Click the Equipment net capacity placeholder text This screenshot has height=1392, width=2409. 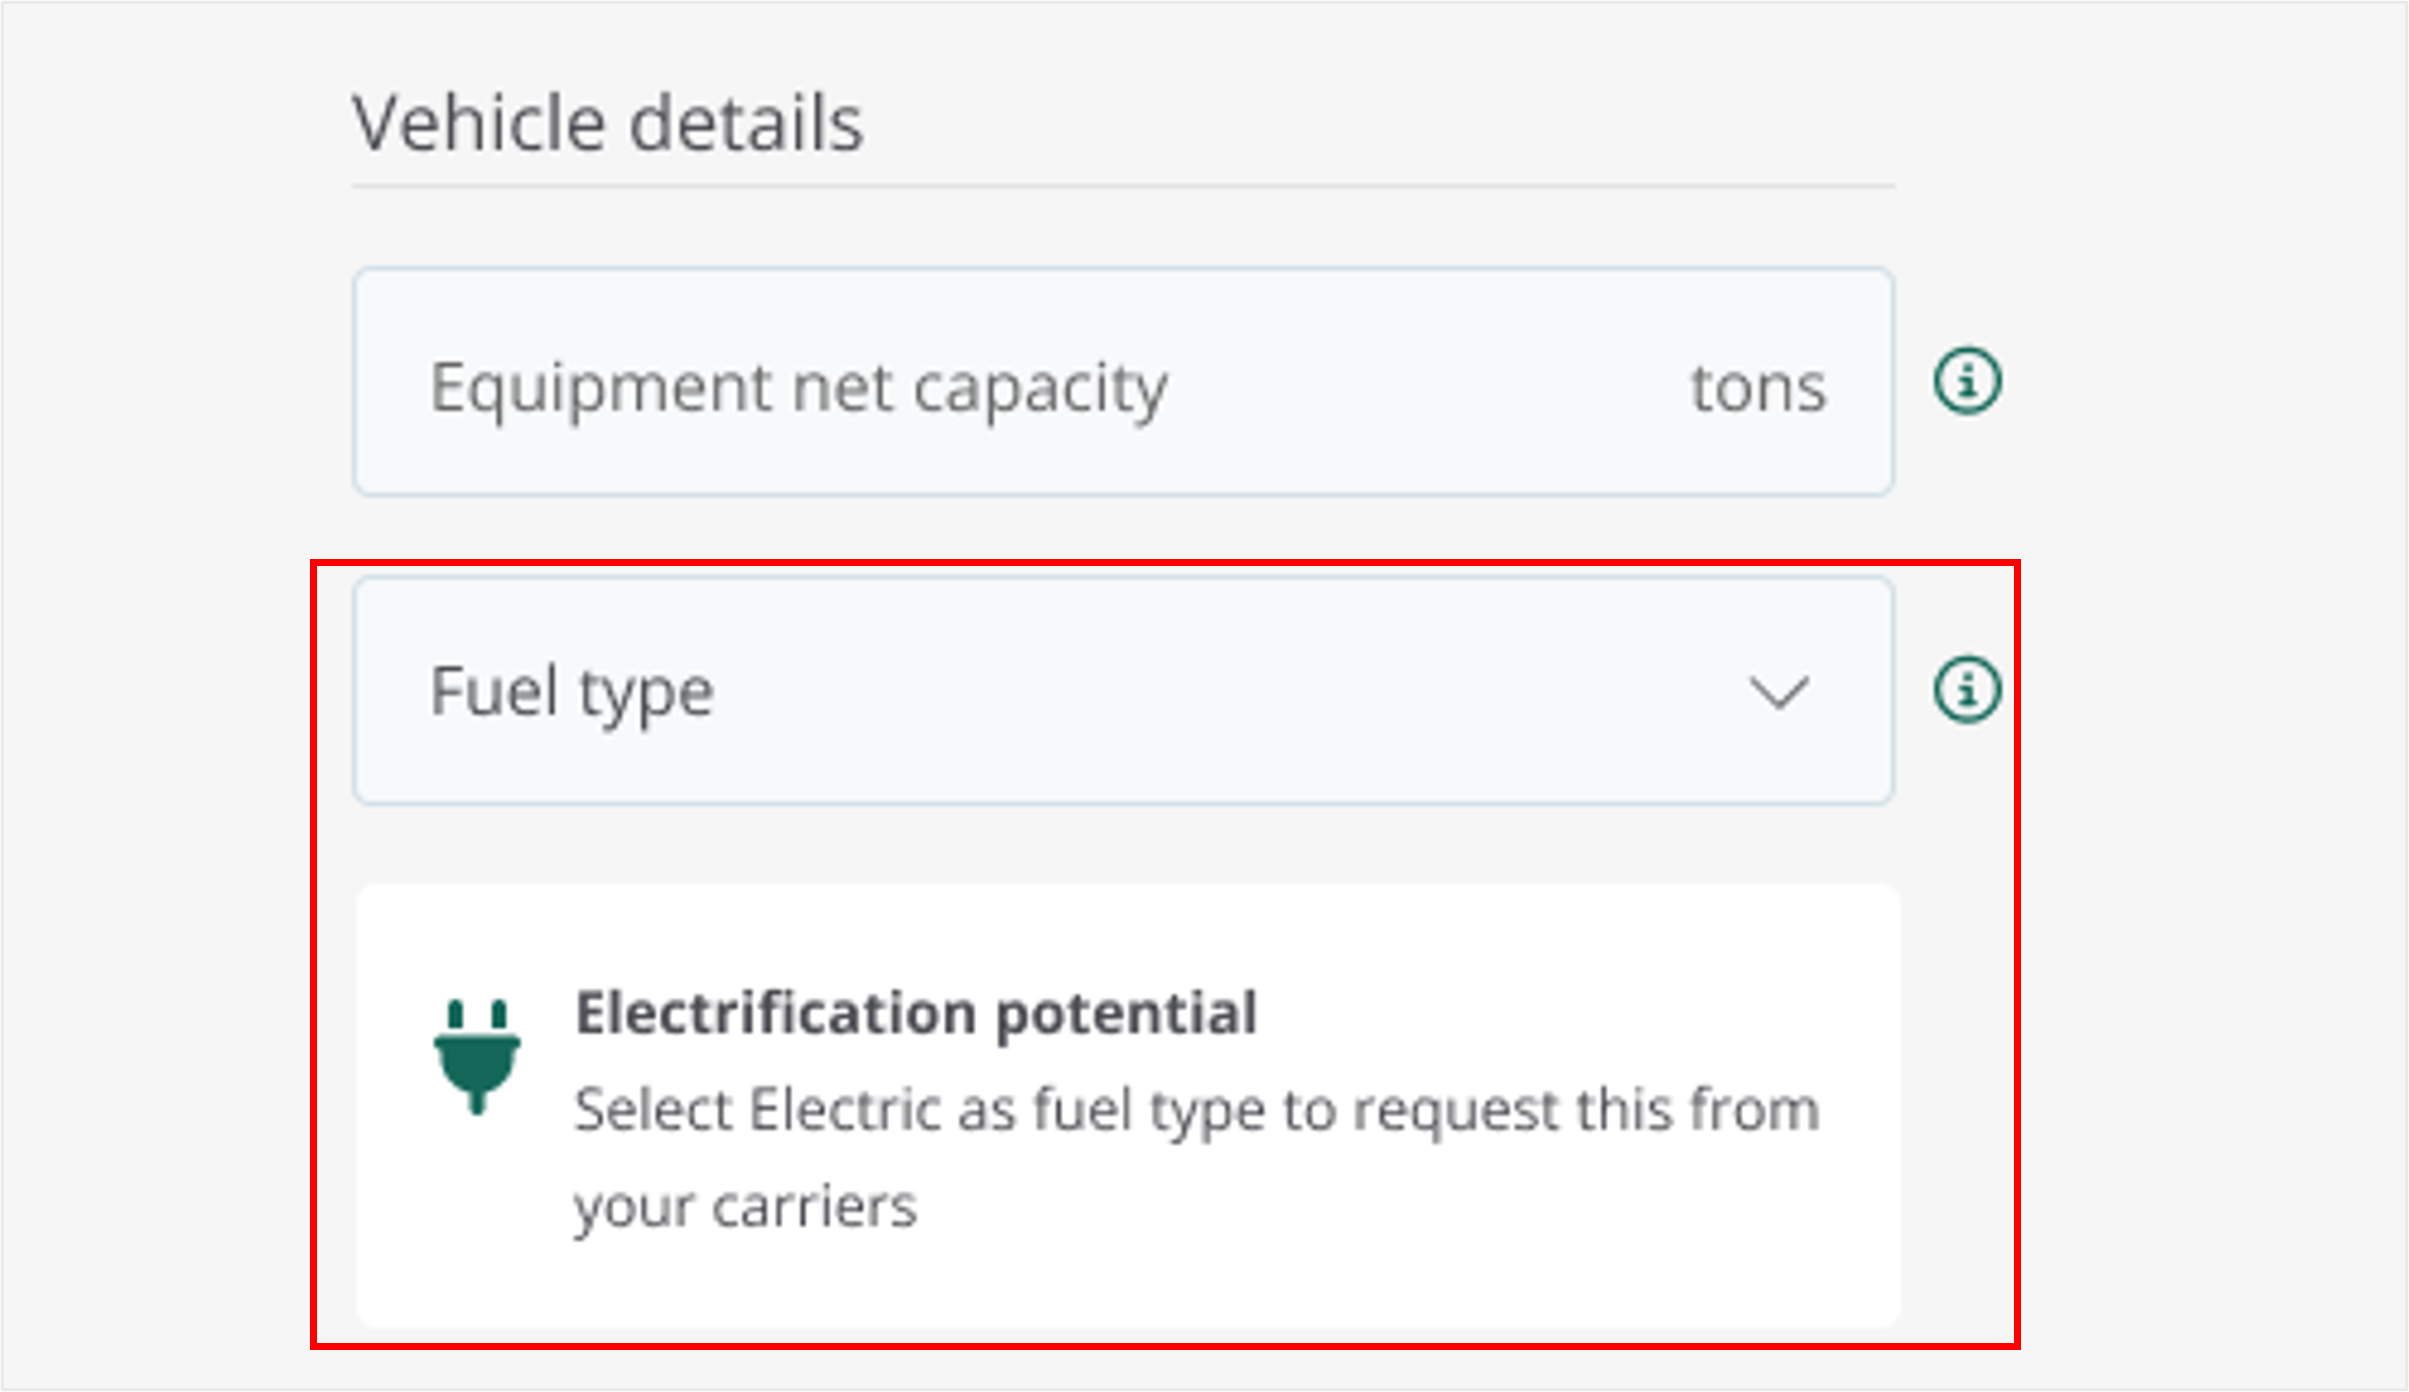799,389
